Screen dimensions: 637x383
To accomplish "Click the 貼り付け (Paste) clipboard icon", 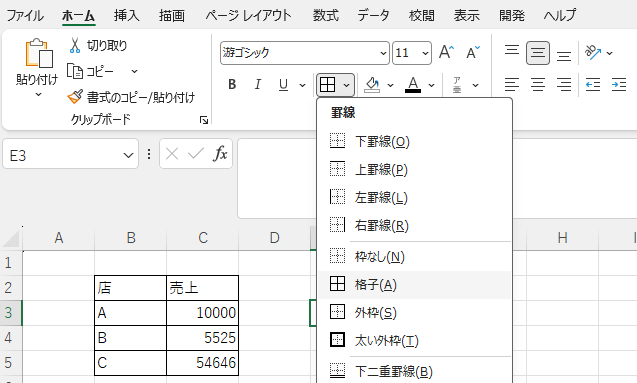I will pyautogui.click(x=39, y=54).
